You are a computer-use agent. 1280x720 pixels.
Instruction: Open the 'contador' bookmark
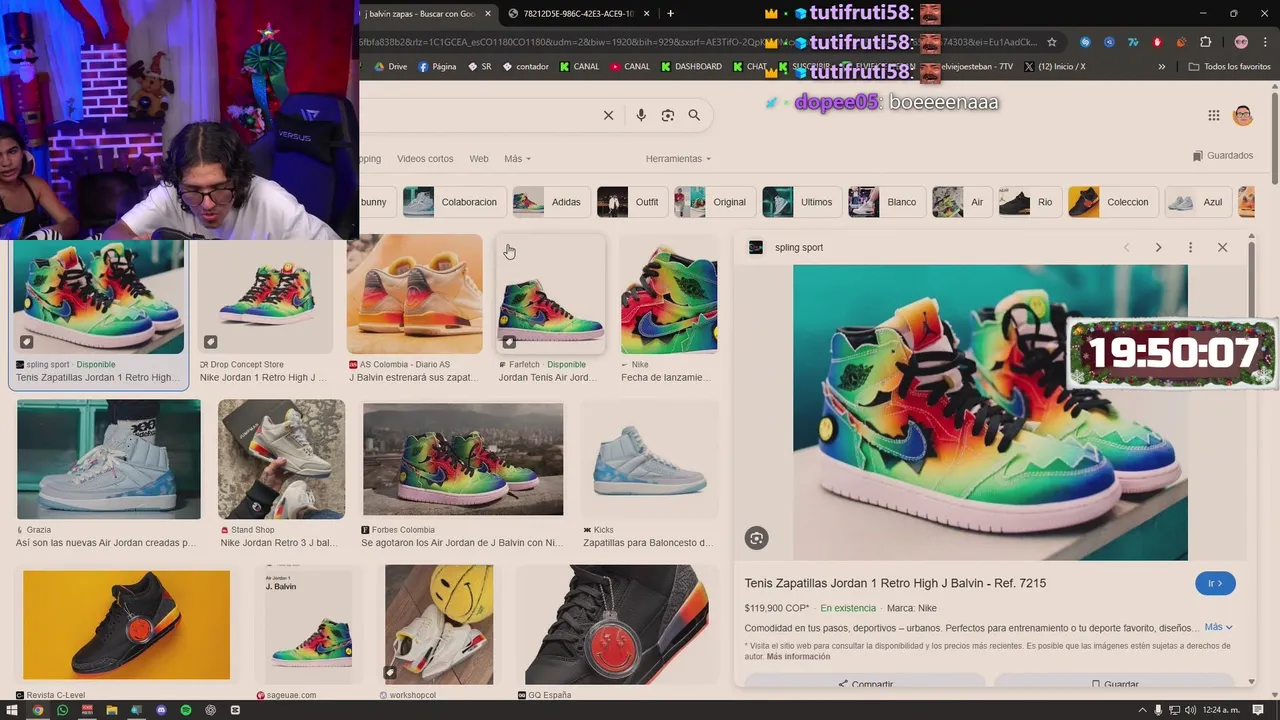tap(525, 67)
